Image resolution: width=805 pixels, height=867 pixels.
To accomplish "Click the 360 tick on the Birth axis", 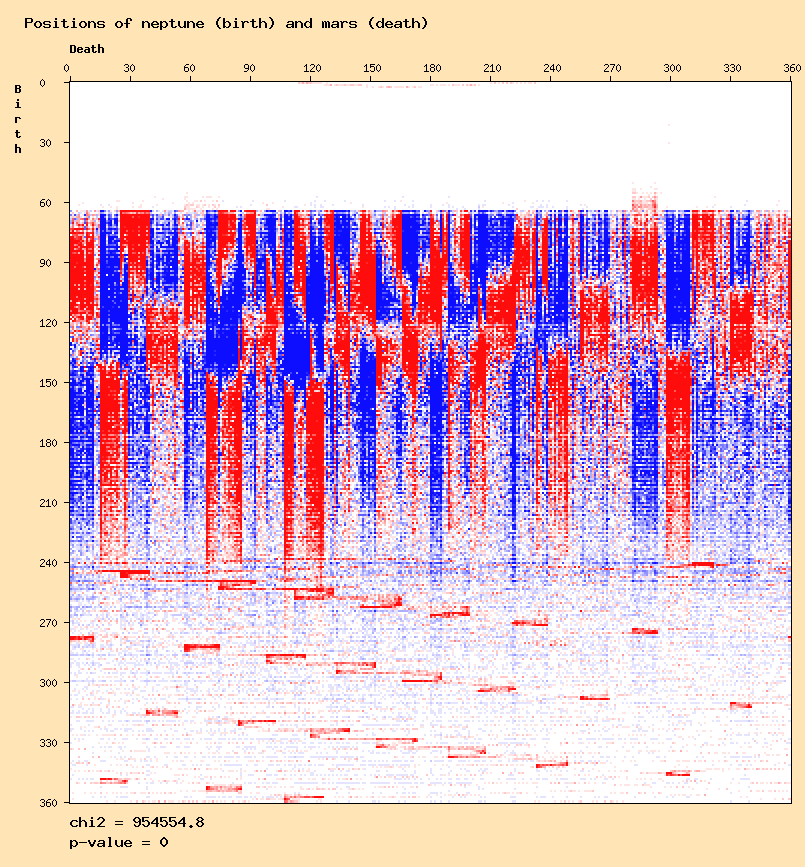I will tap(45, 802).
